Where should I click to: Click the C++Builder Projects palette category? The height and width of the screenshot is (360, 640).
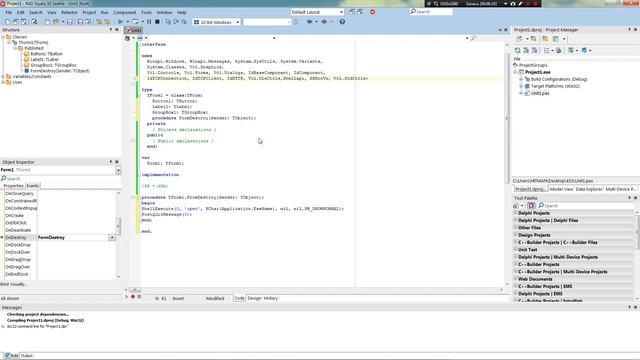[x=573, y=264]
